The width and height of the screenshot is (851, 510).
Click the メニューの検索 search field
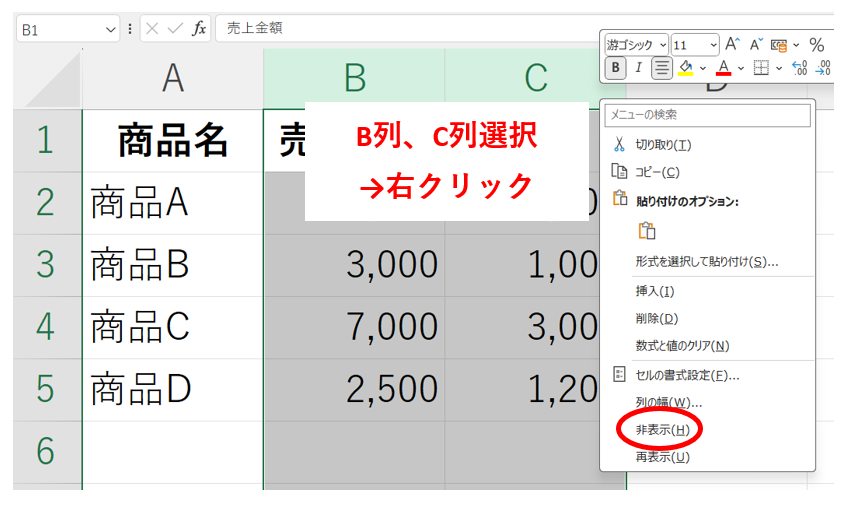click(x=707, y=115)
